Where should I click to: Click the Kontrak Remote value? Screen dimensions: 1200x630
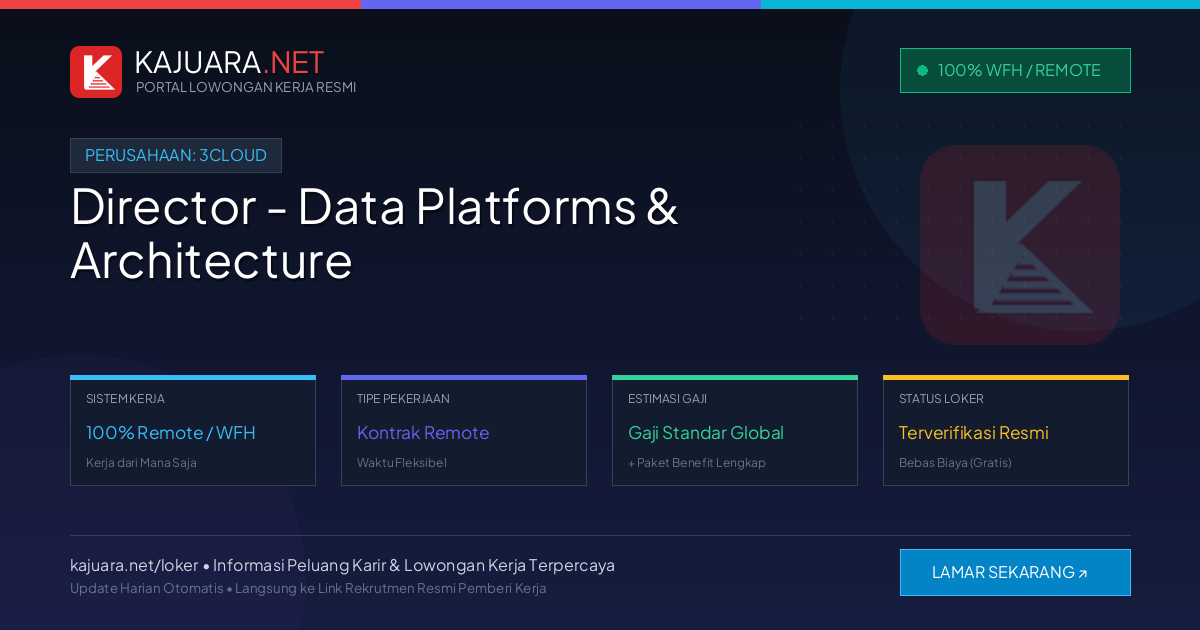point(423,433)
